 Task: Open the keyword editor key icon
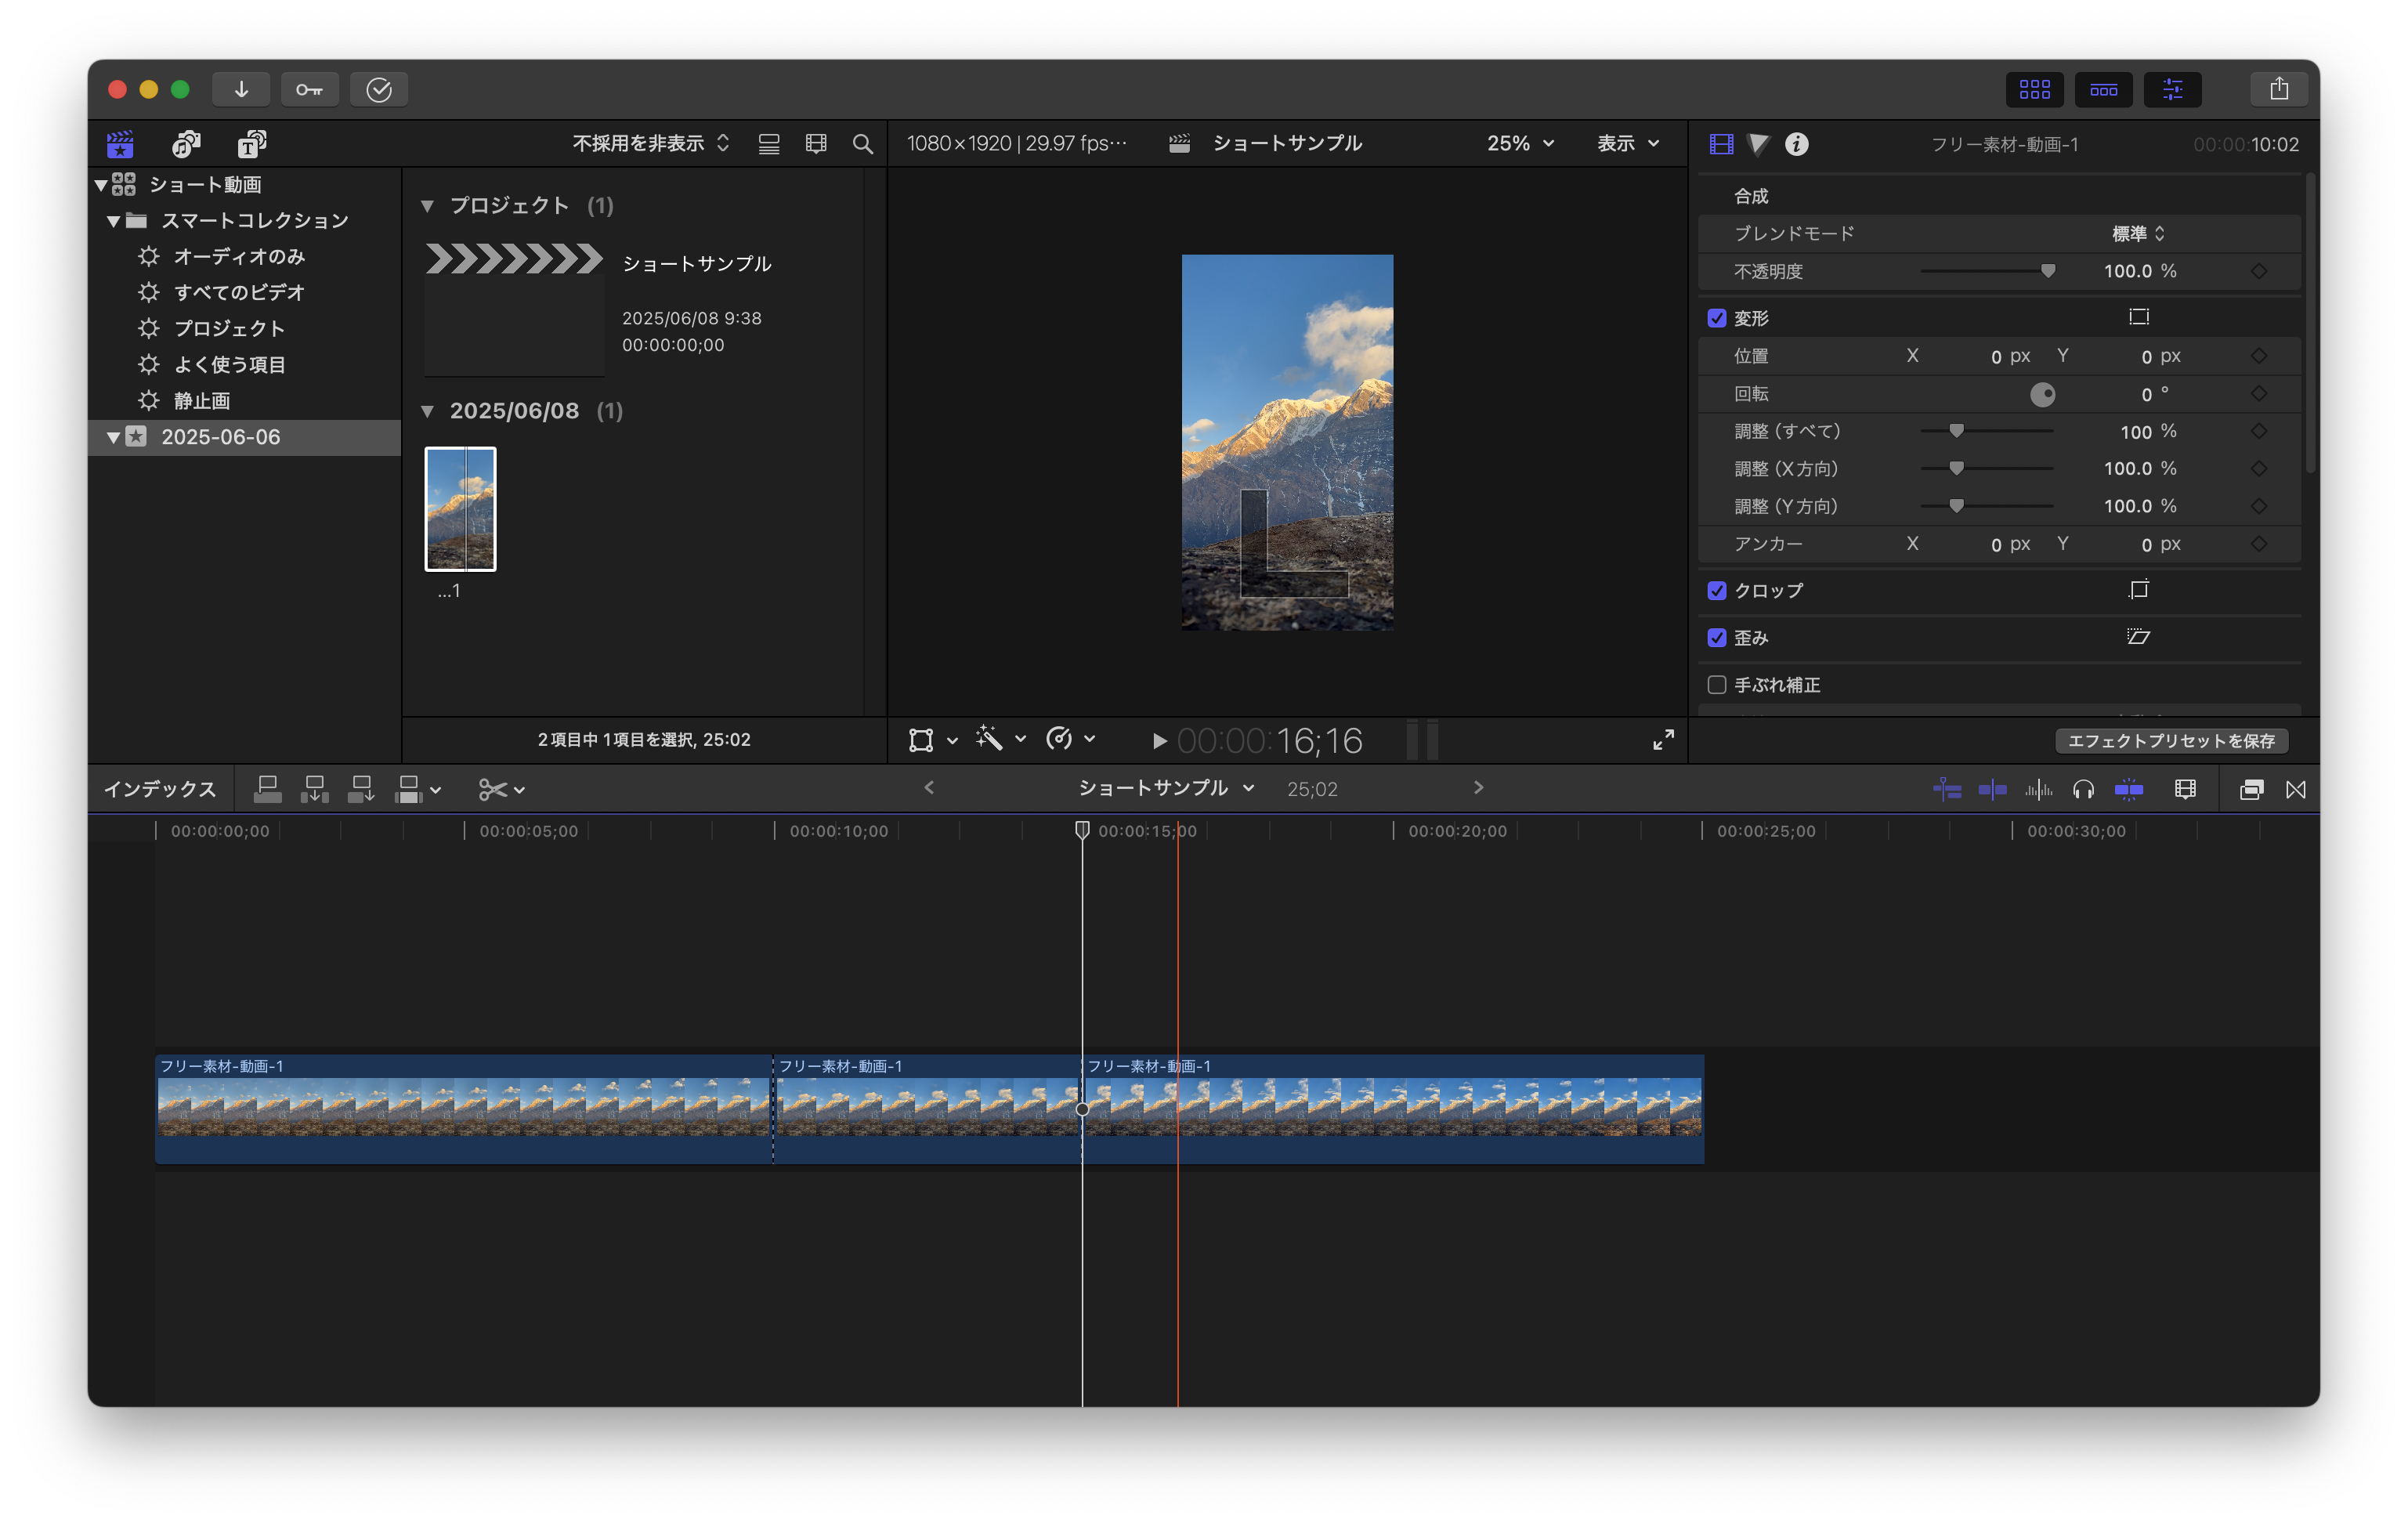309,89
